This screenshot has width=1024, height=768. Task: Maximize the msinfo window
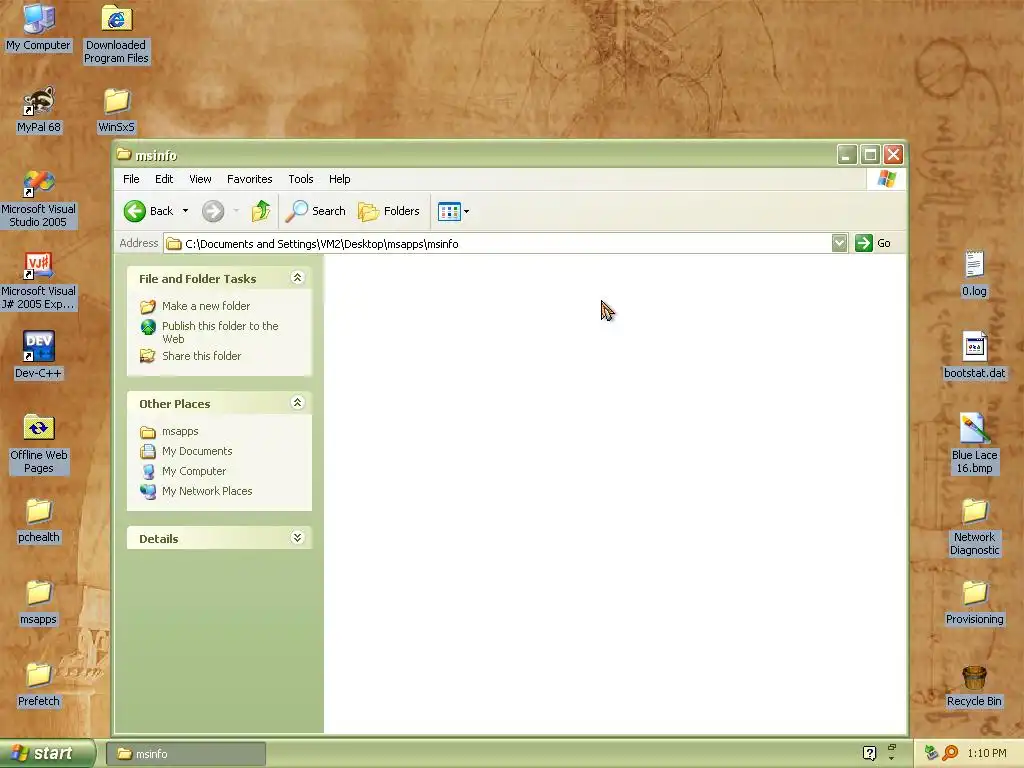[870, 155]
